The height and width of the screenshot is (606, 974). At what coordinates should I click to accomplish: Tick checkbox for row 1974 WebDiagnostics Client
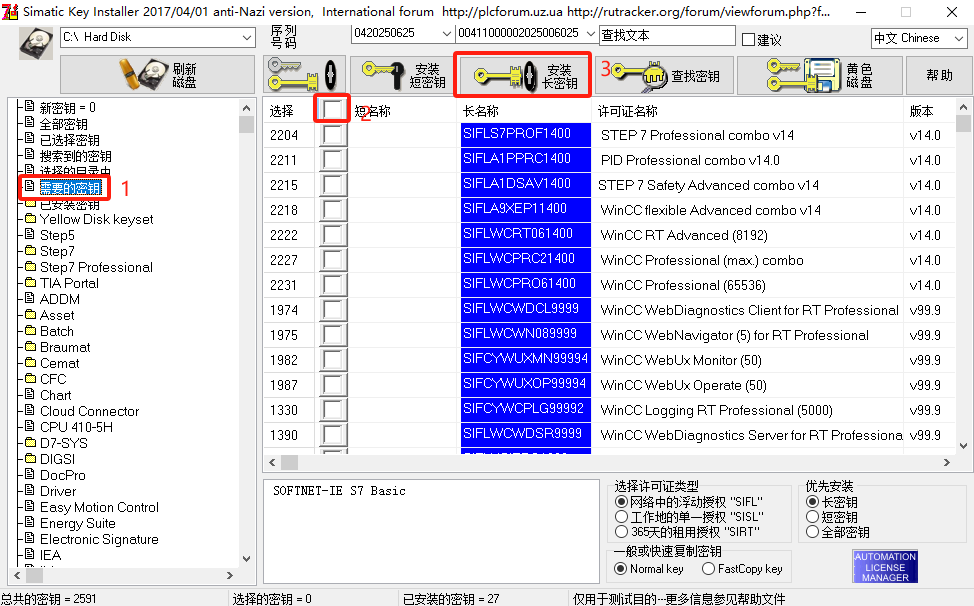[x=333, y=310]
